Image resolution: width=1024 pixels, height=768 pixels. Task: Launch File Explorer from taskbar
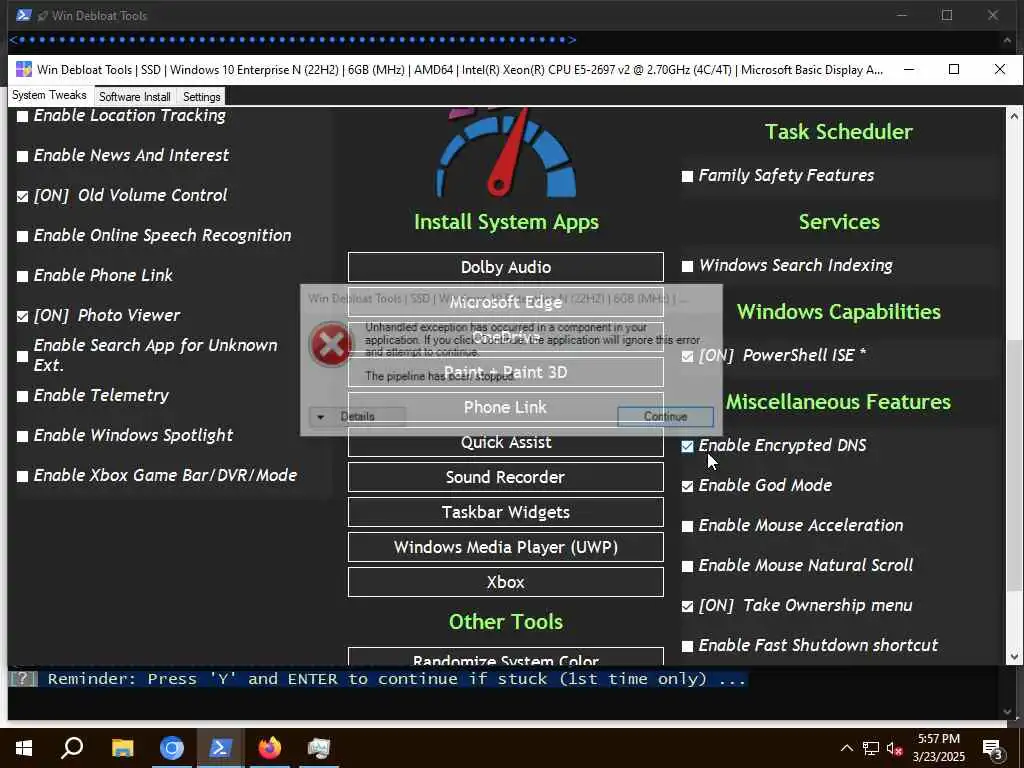(122, 748)
